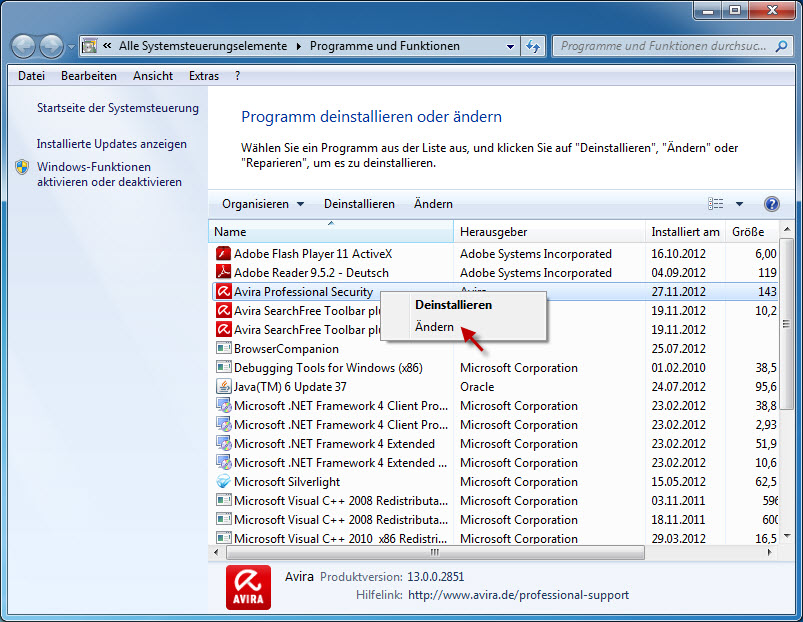The height and width of the screenshot is (622, 803).
Task: Click the Forward navigation arrow button
Action: pyautogui.click(x=52, y=47)
